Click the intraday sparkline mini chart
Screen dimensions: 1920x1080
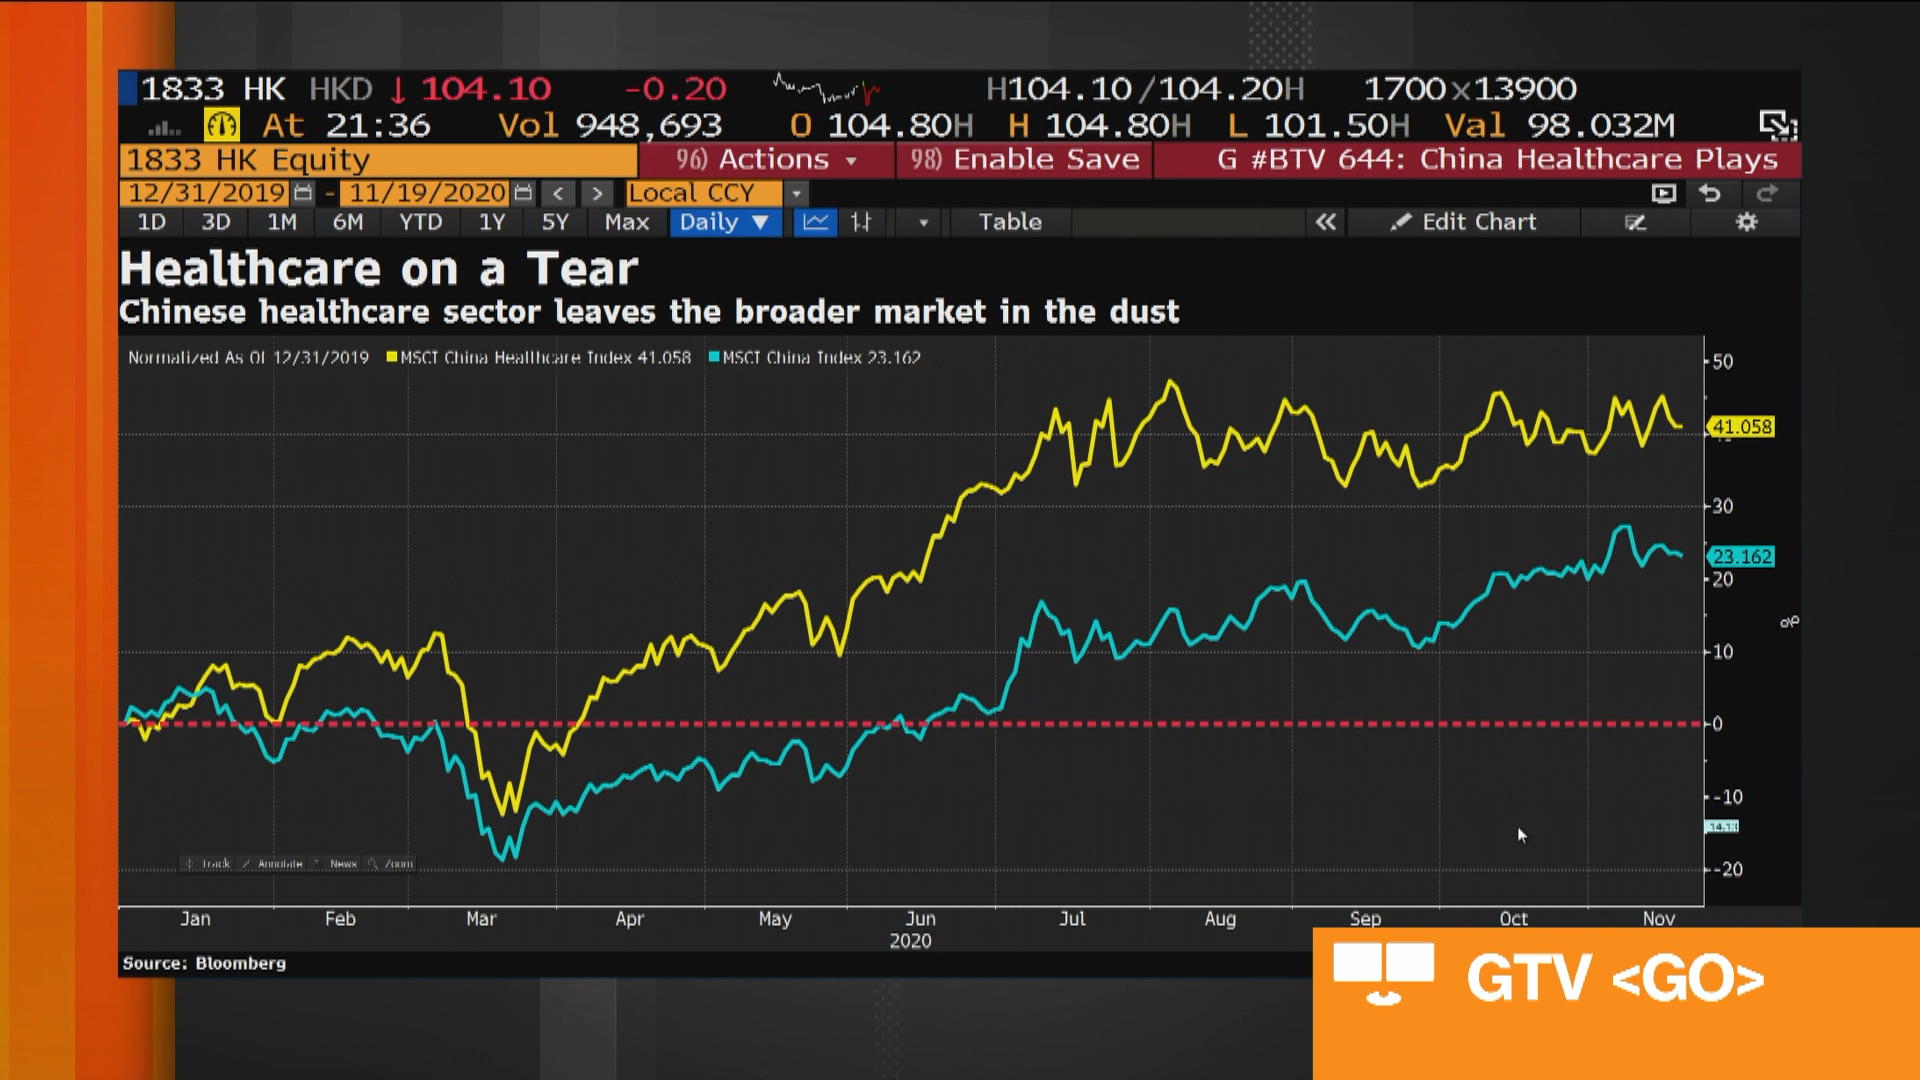click(827, 89)
